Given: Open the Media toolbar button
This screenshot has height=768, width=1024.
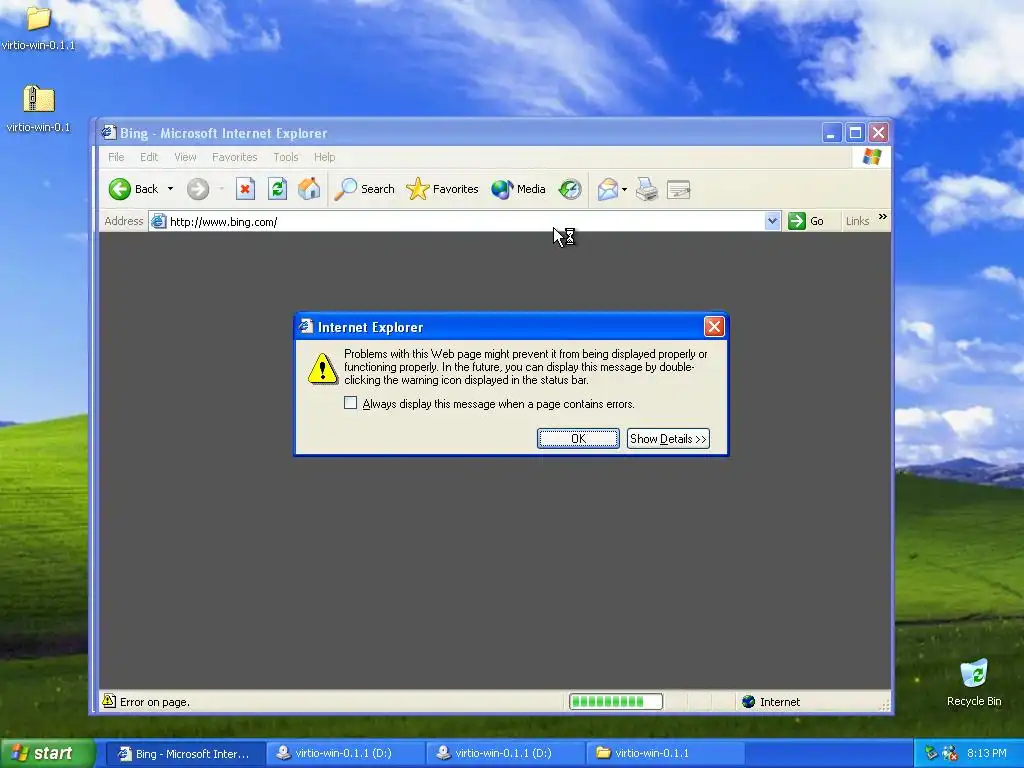Looking at the screenshot, I should pos(518,189).
